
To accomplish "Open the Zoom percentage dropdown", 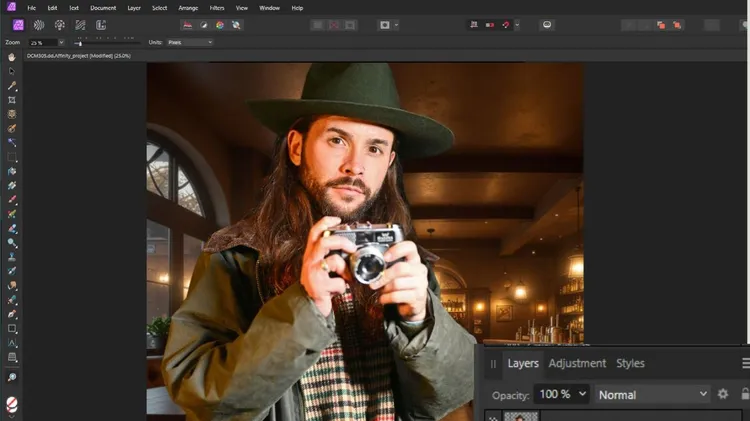I will 61,42.
